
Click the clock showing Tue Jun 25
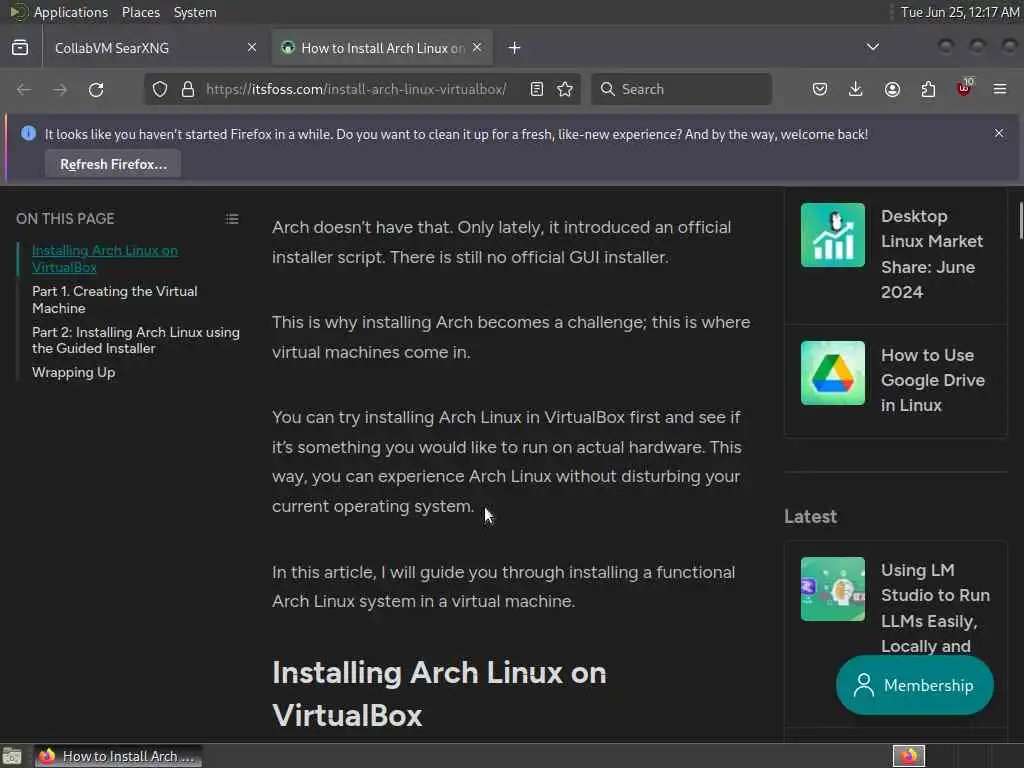coord(959,12)
